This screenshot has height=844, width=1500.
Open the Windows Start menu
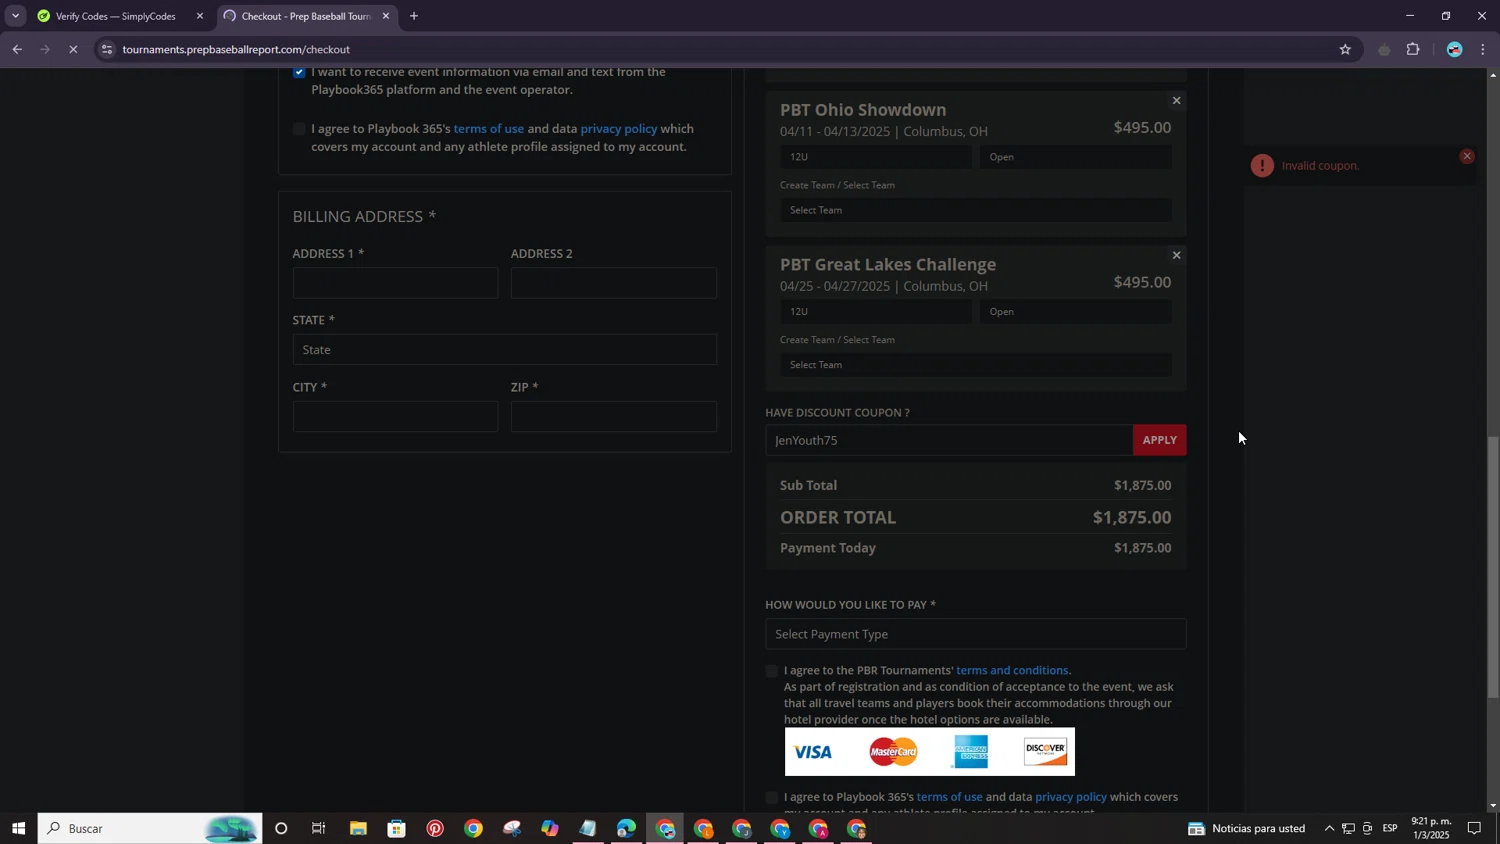point(18,828)
